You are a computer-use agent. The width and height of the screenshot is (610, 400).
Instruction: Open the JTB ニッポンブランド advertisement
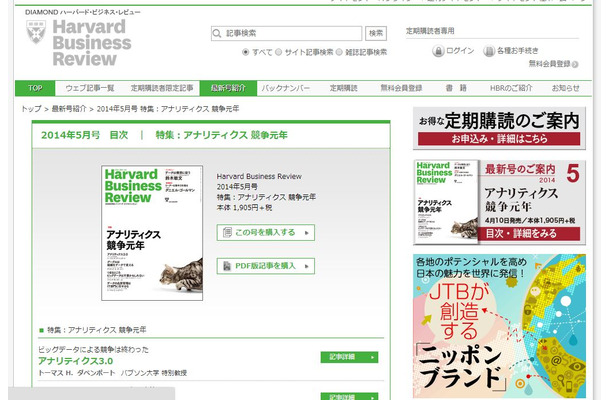tap(500, 326)
